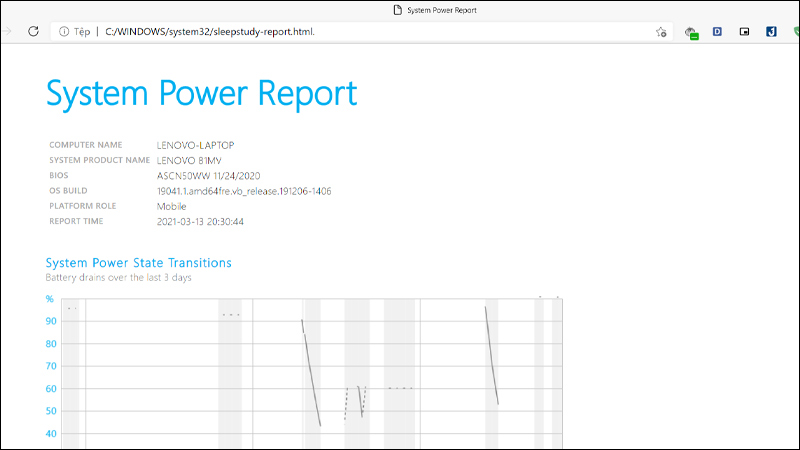This screenshot has width=800, height=450.
Task: Click the % axis label on chart
Action: pyautogui.click(x=49, y=299)
